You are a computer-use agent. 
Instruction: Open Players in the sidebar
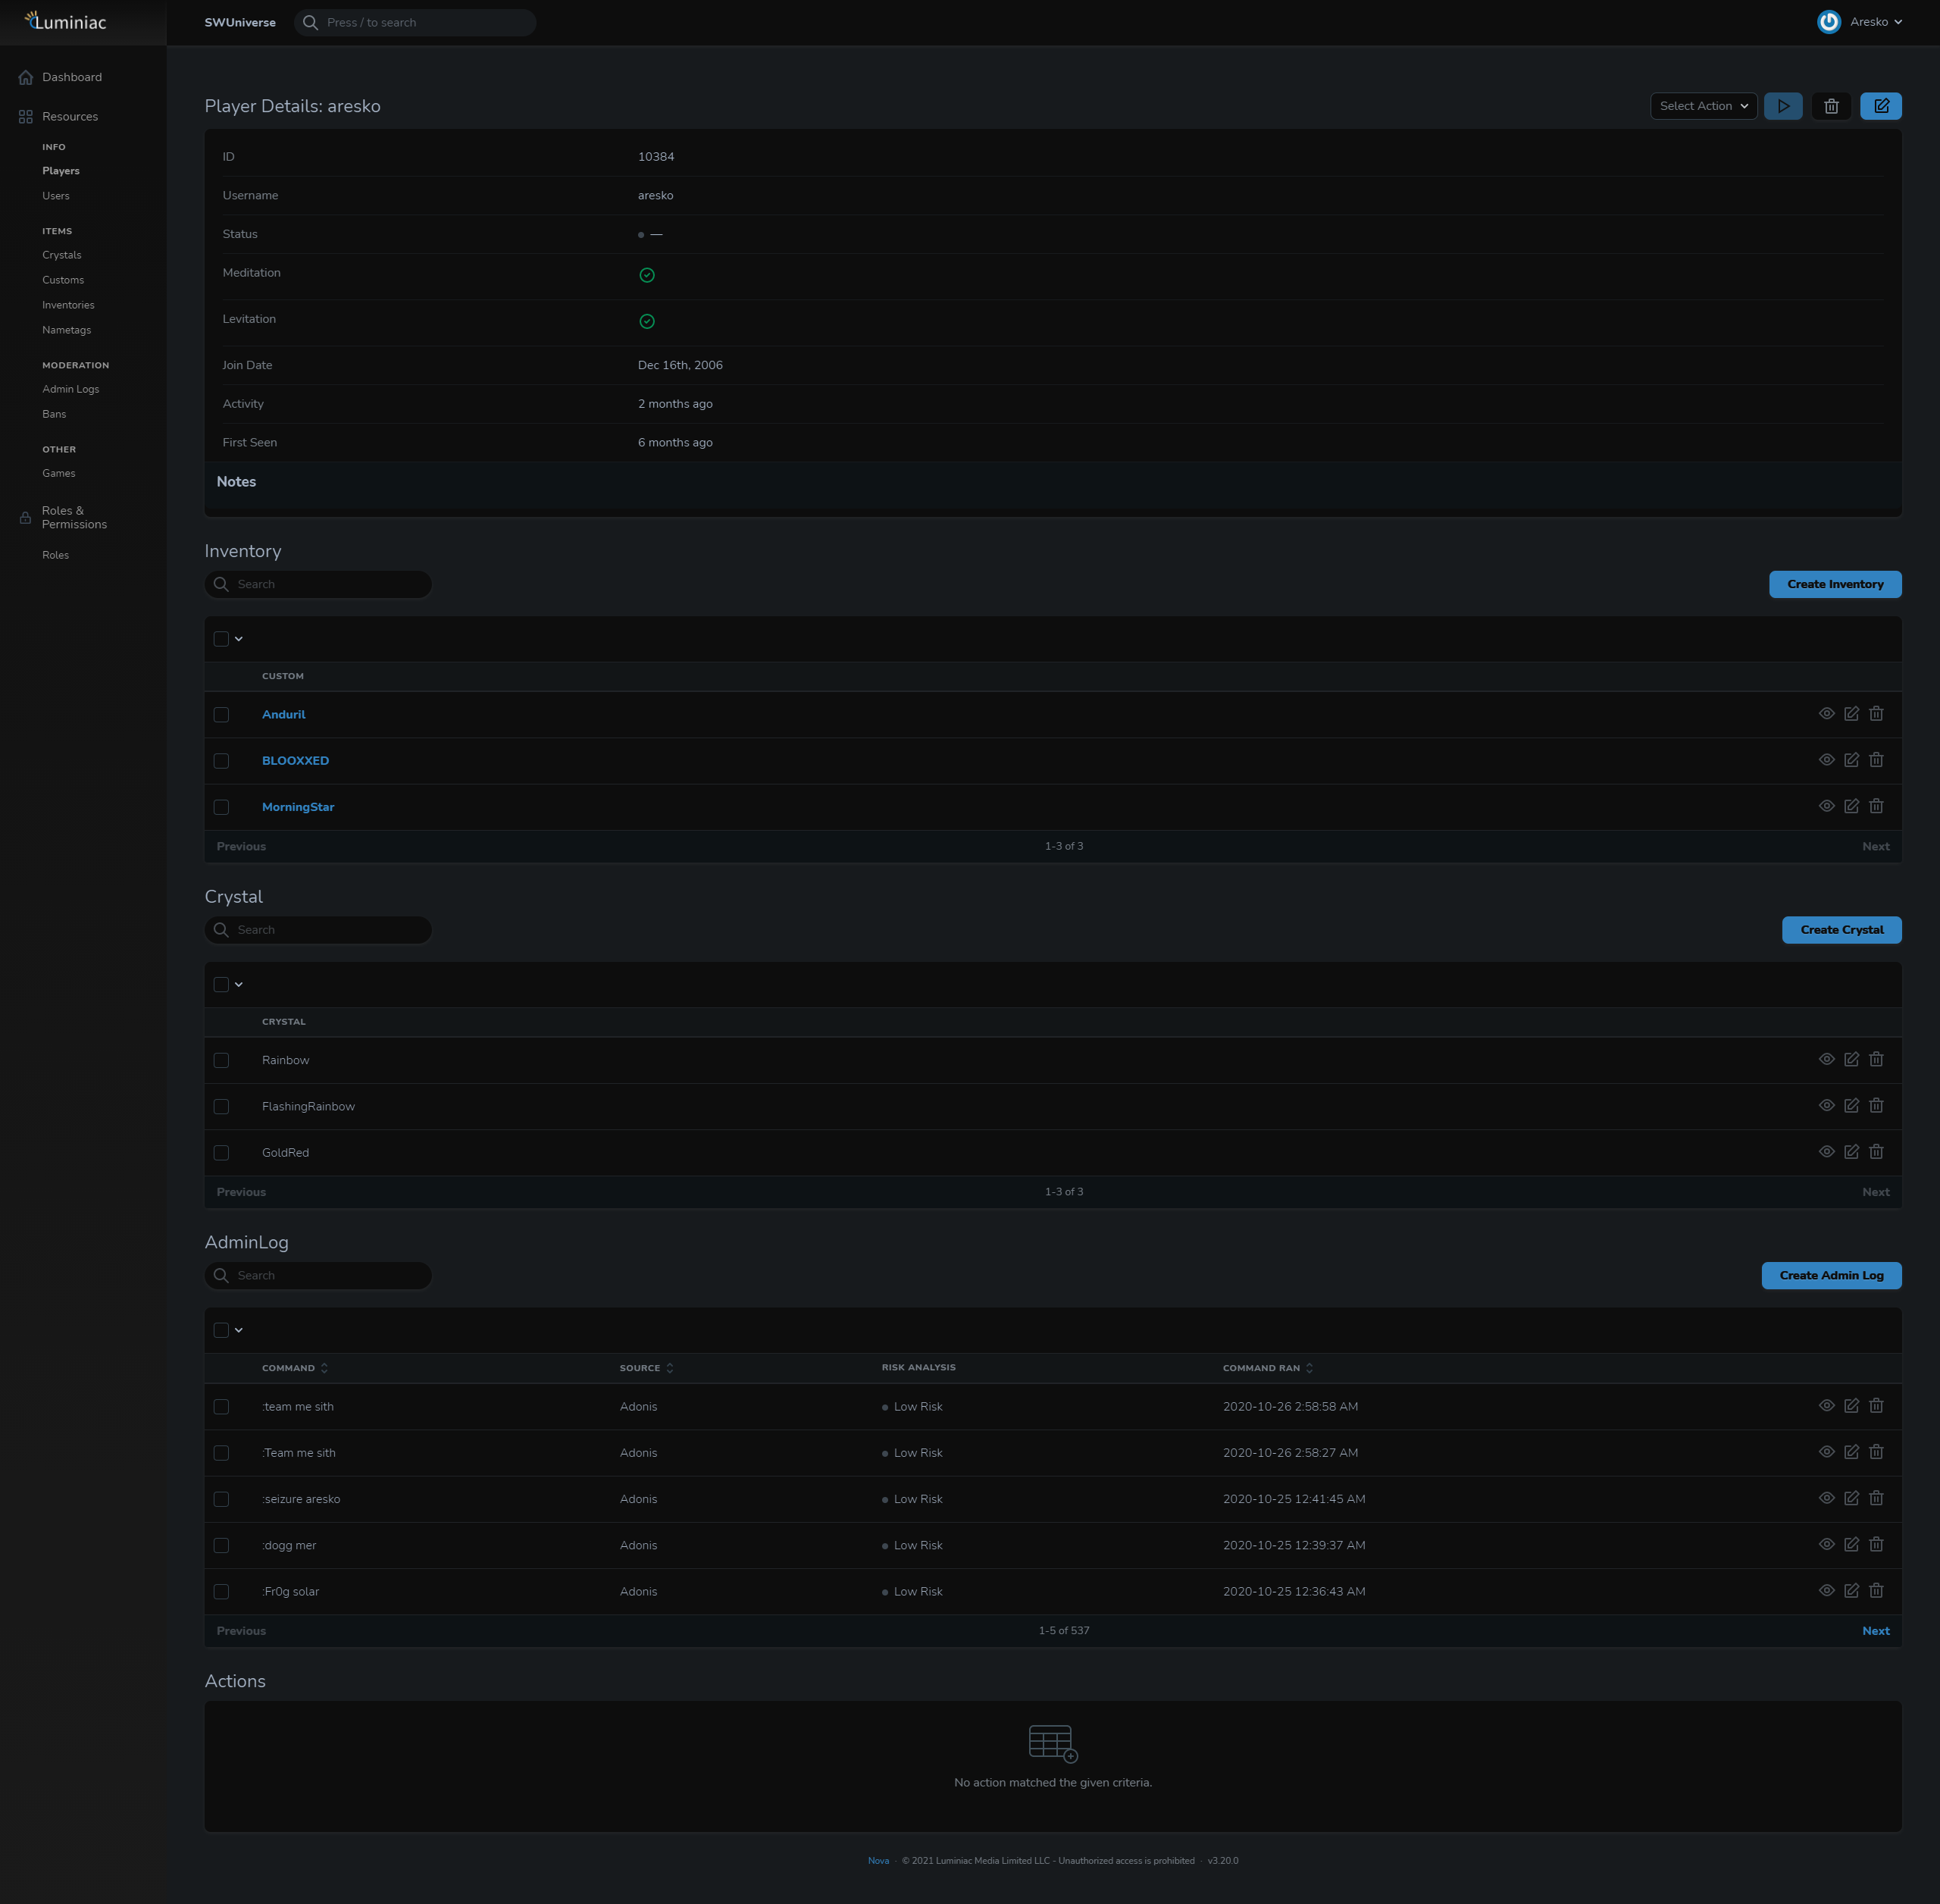(x=61, y=170)
